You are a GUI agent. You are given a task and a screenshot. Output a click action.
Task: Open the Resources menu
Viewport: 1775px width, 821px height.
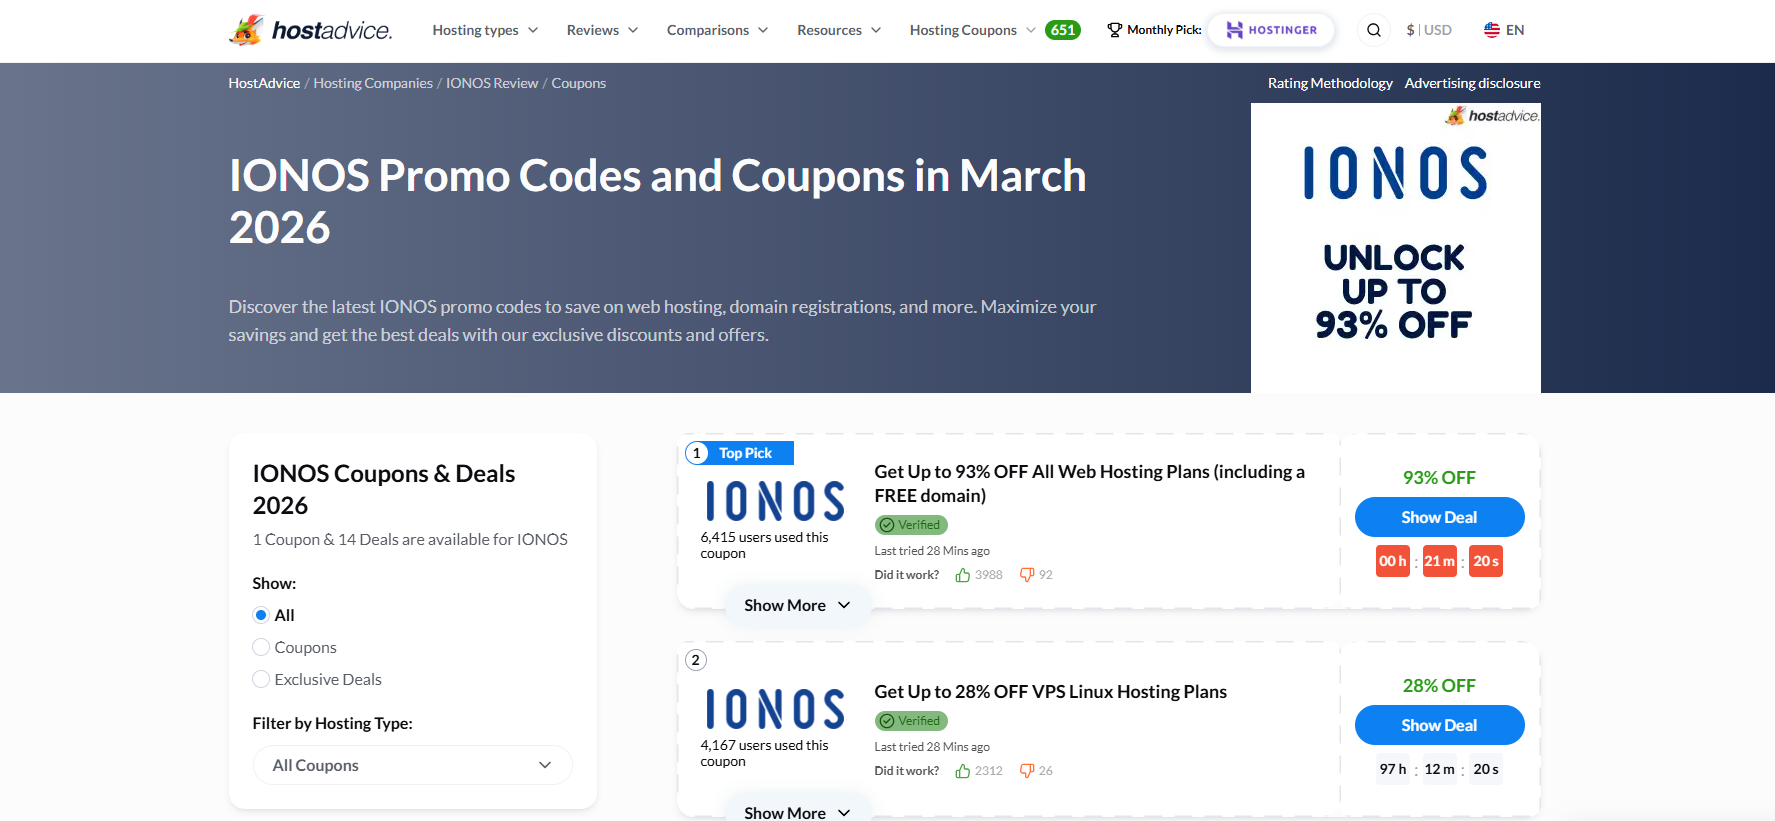pyautogui.click(x=839, y=30)
